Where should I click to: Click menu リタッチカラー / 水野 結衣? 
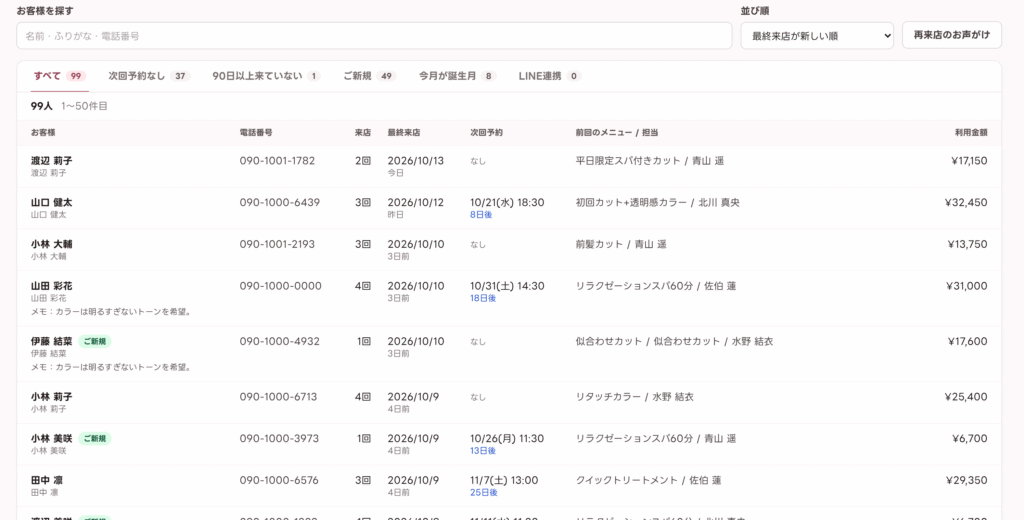tap(635, 397)
